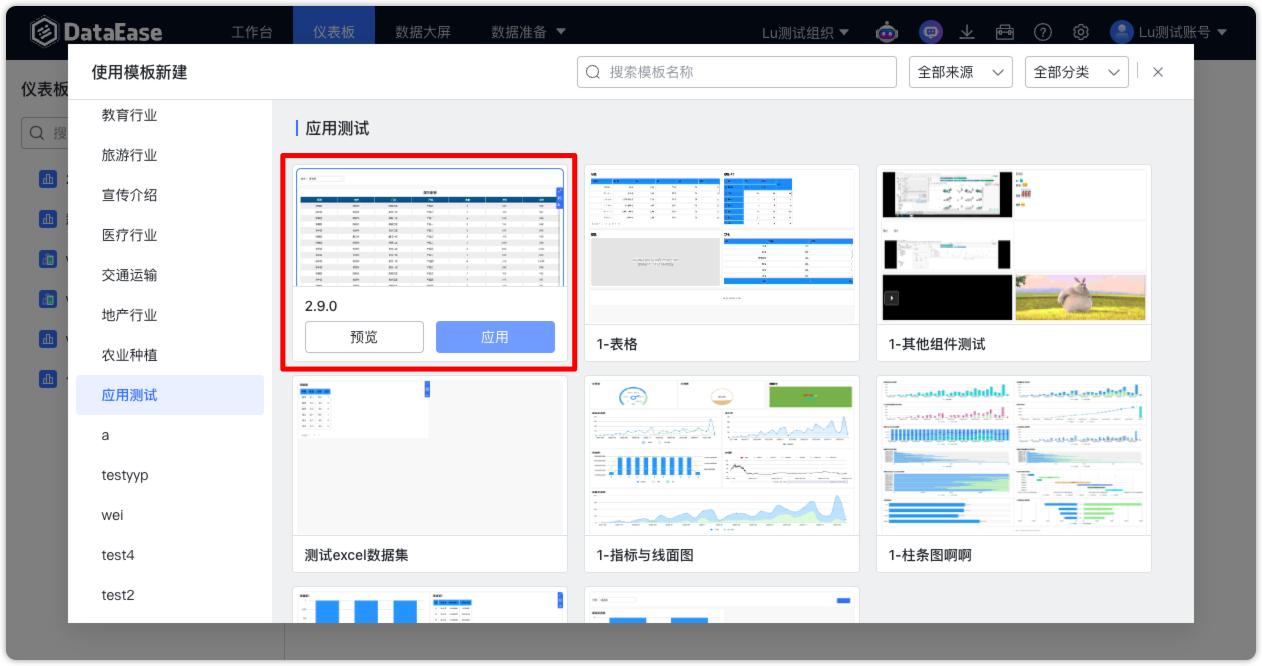Open the help icon
Viewport: 1262px width, 666px height.
(1042, 32)
